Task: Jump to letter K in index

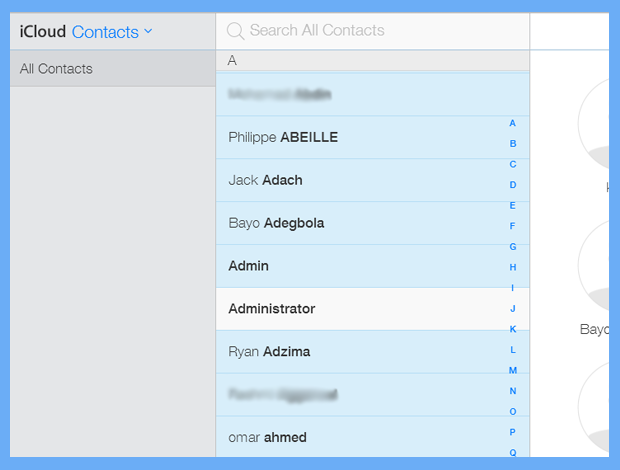Action: 513,329
